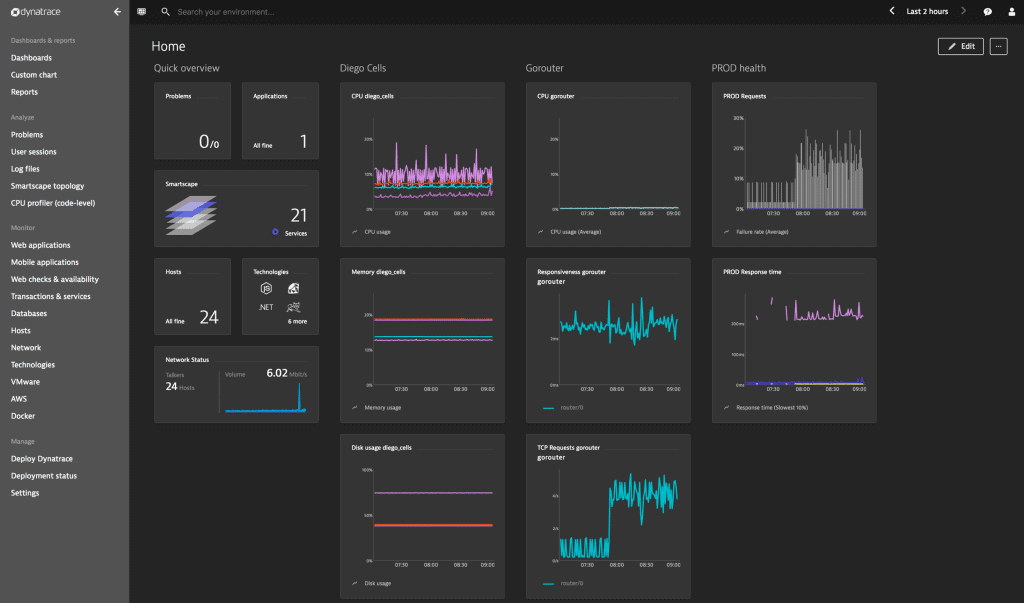Click the '21' services count

[x=298, y=215]
